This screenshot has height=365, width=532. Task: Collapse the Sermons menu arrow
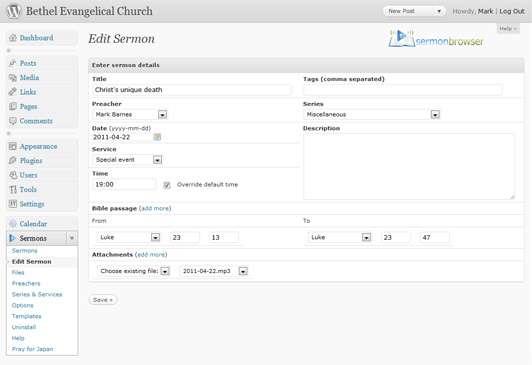[x=72, y=238]
